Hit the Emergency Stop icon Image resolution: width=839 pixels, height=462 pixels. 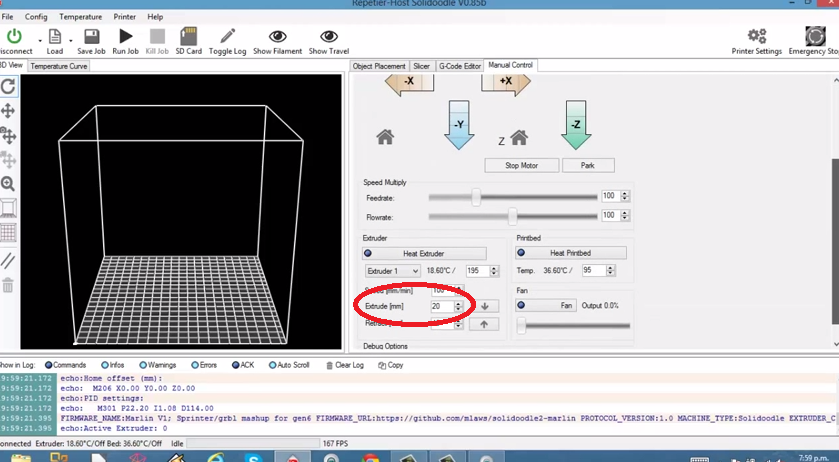point(815,36)
